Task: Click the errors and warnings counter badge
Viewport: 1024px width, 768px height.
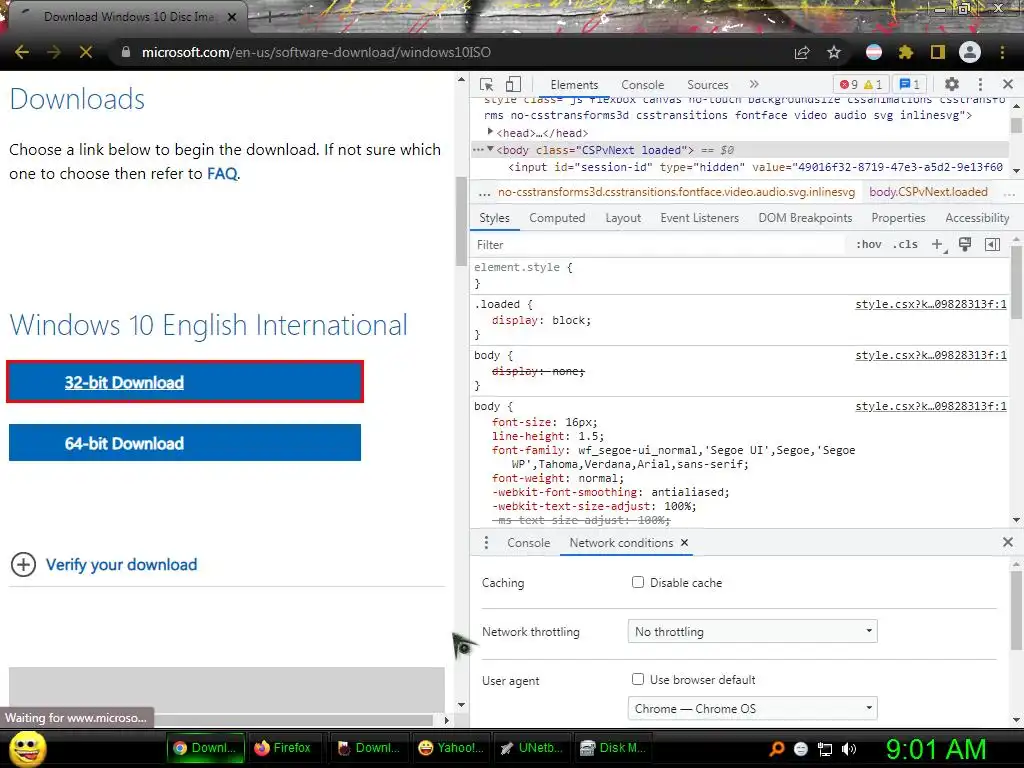Action: pos(861,84)
